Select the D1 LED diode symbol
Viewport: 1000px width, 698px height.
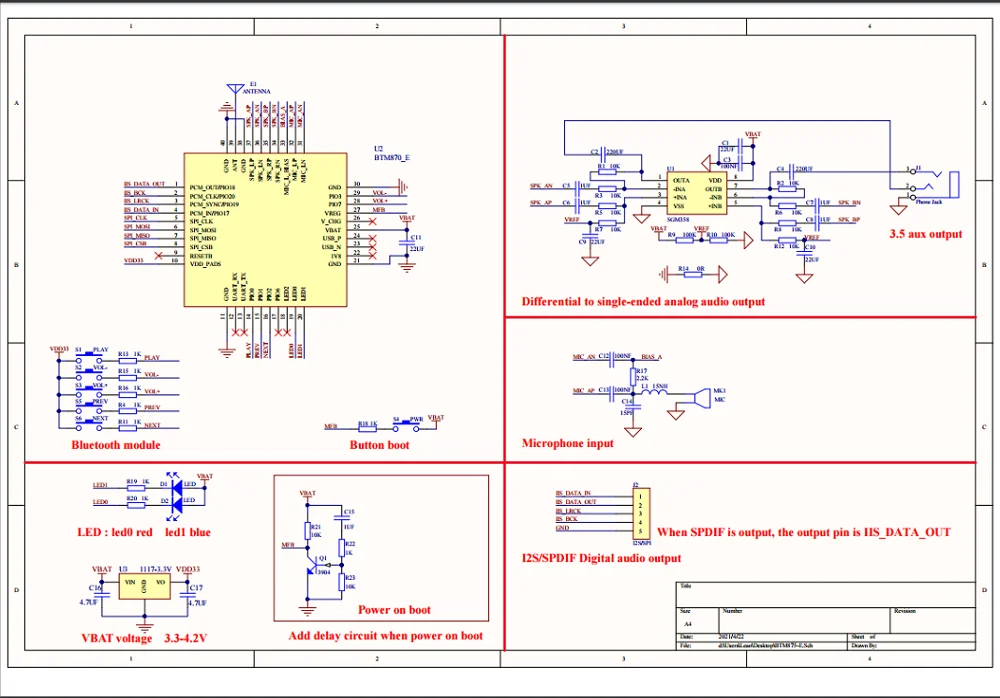click(x=175, y=484)
